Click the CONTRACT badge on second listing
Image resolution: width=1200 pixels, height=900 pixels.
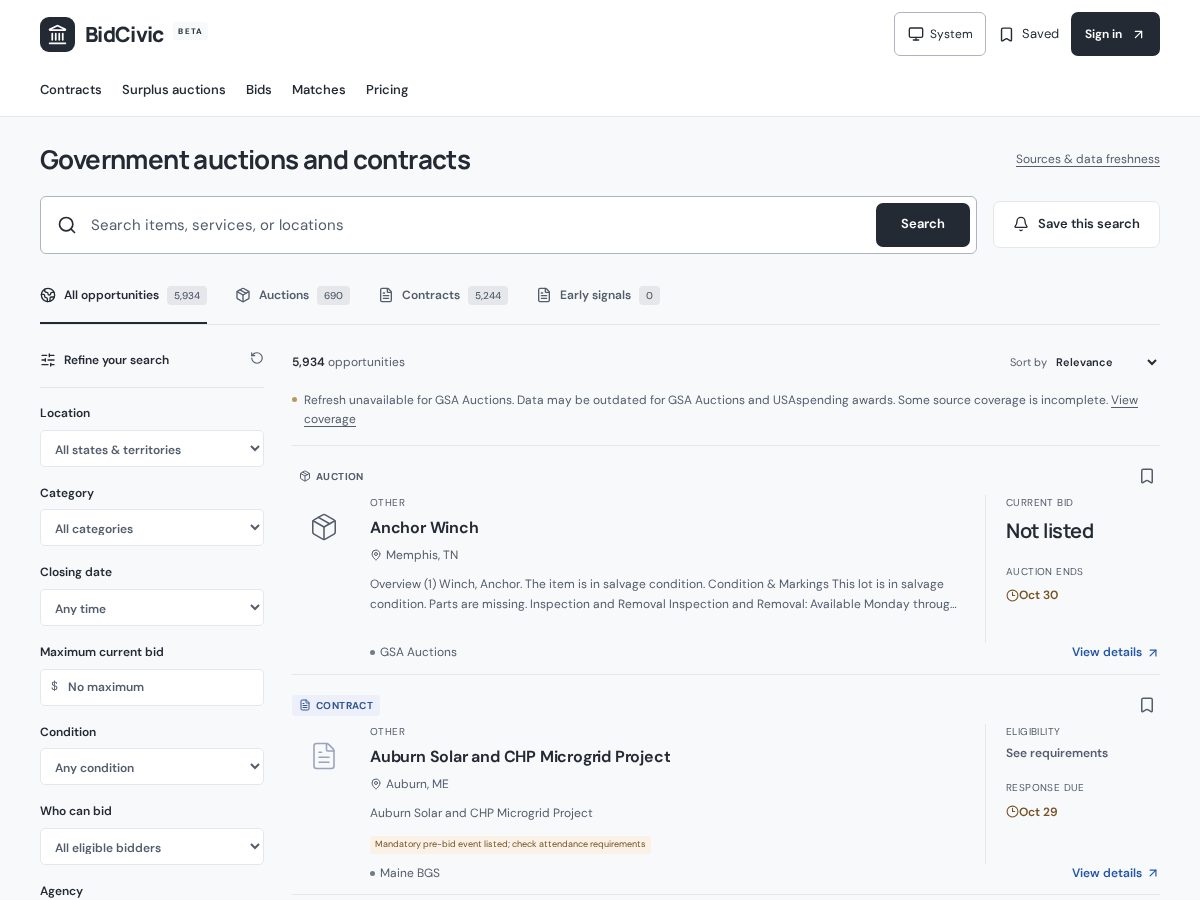336,705
